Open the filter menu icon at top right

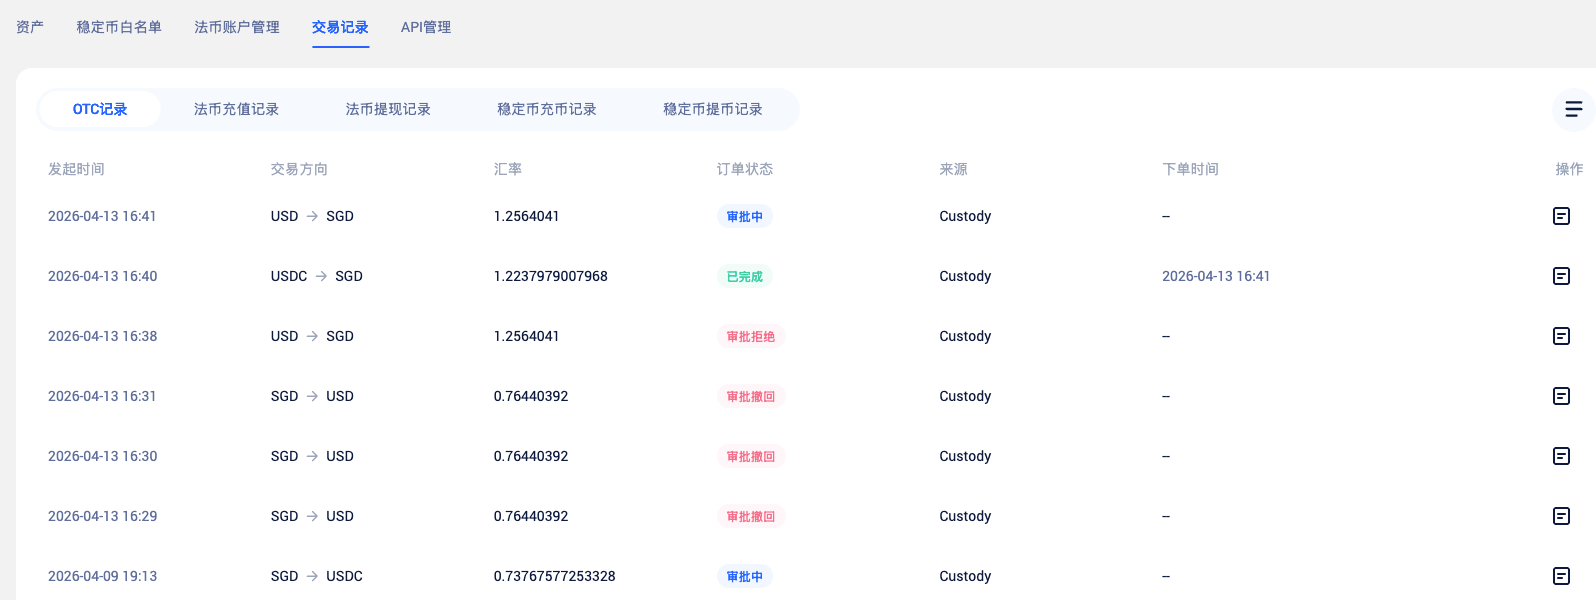pos(1573,109)
